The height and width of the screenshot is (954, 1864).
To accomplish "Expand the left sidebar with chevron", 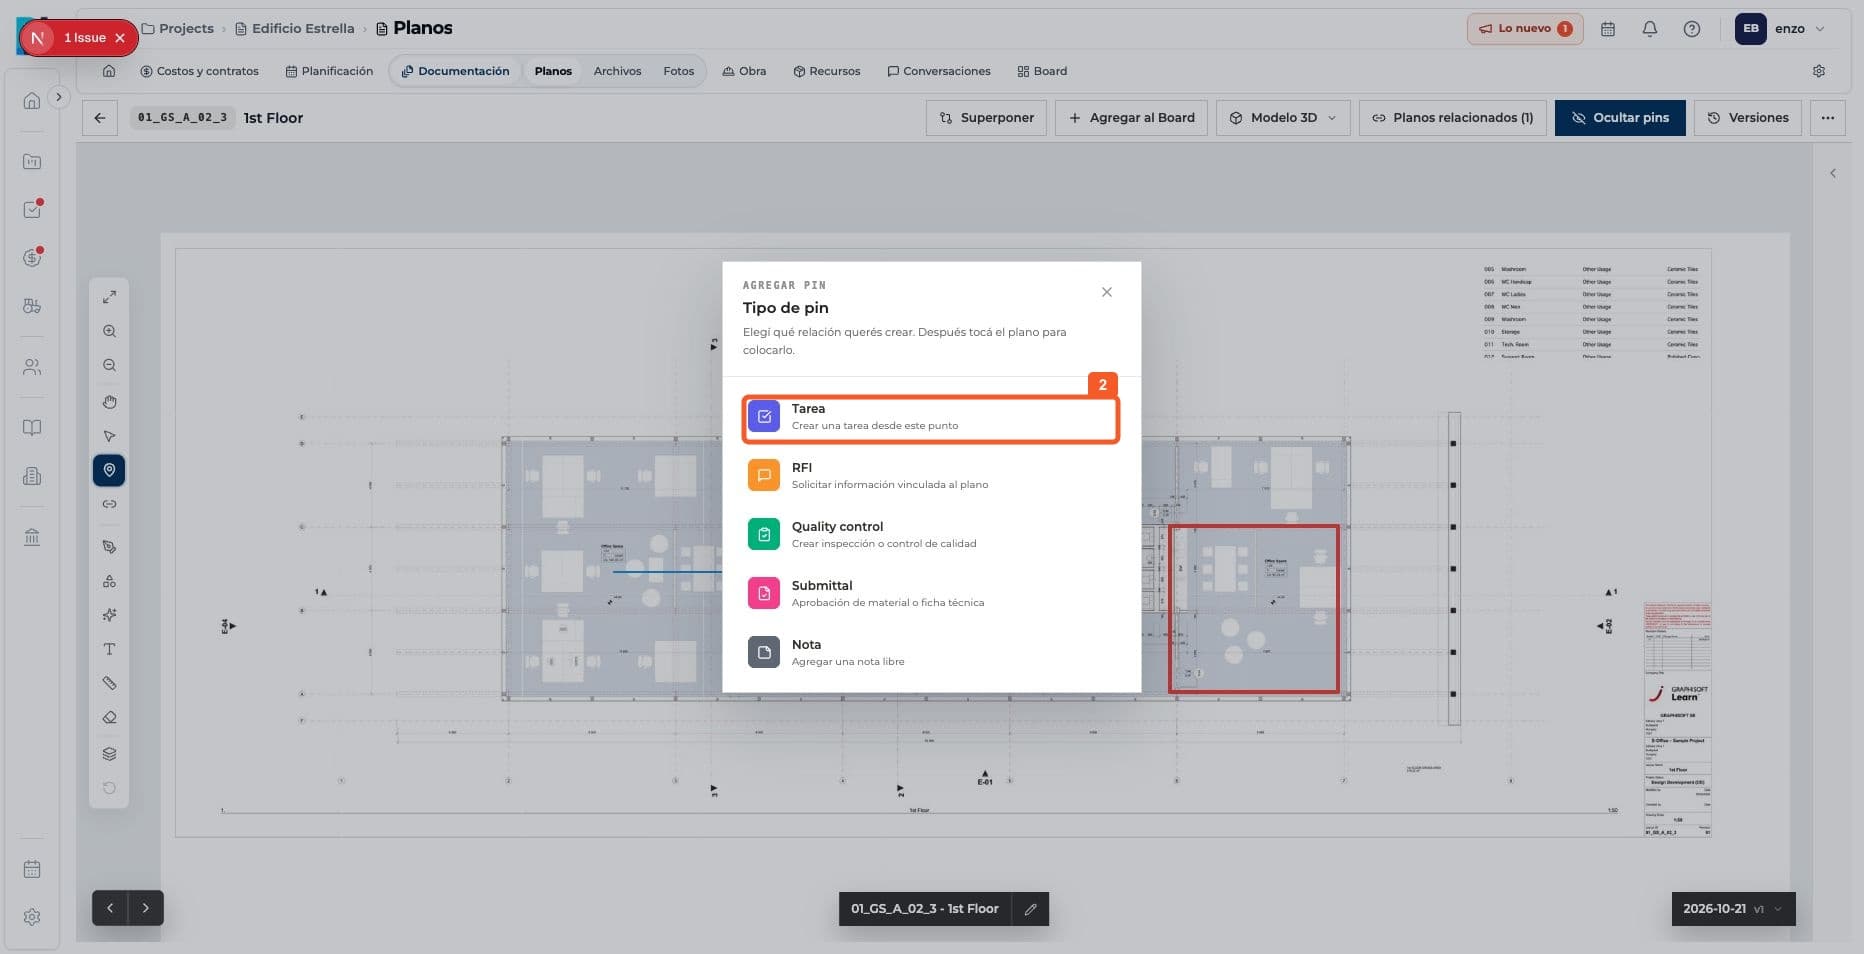I will coord(59,97).
